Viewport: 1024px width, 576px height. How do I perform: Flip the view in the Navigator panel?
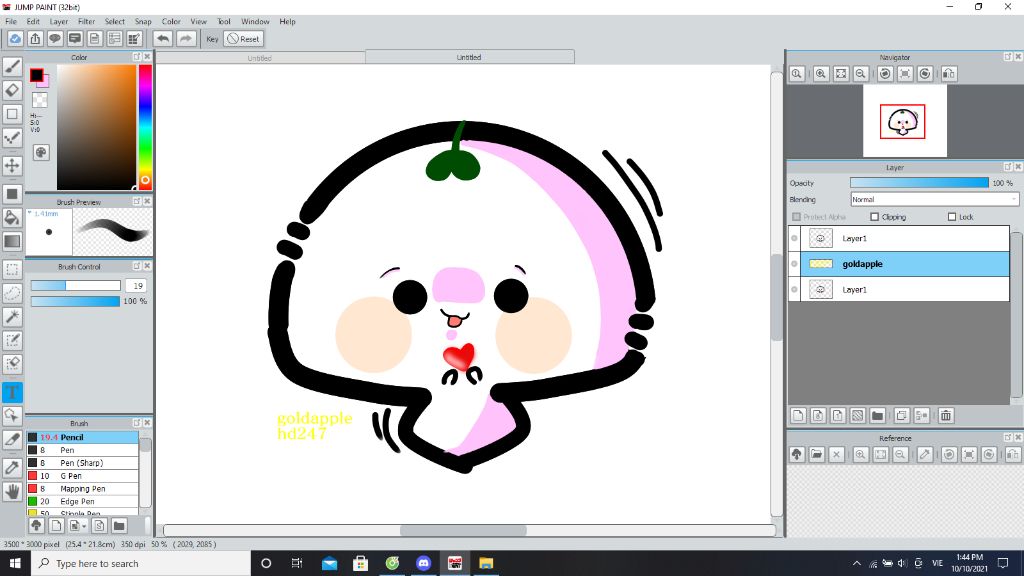pyautogui.click(x=949, y=74)
